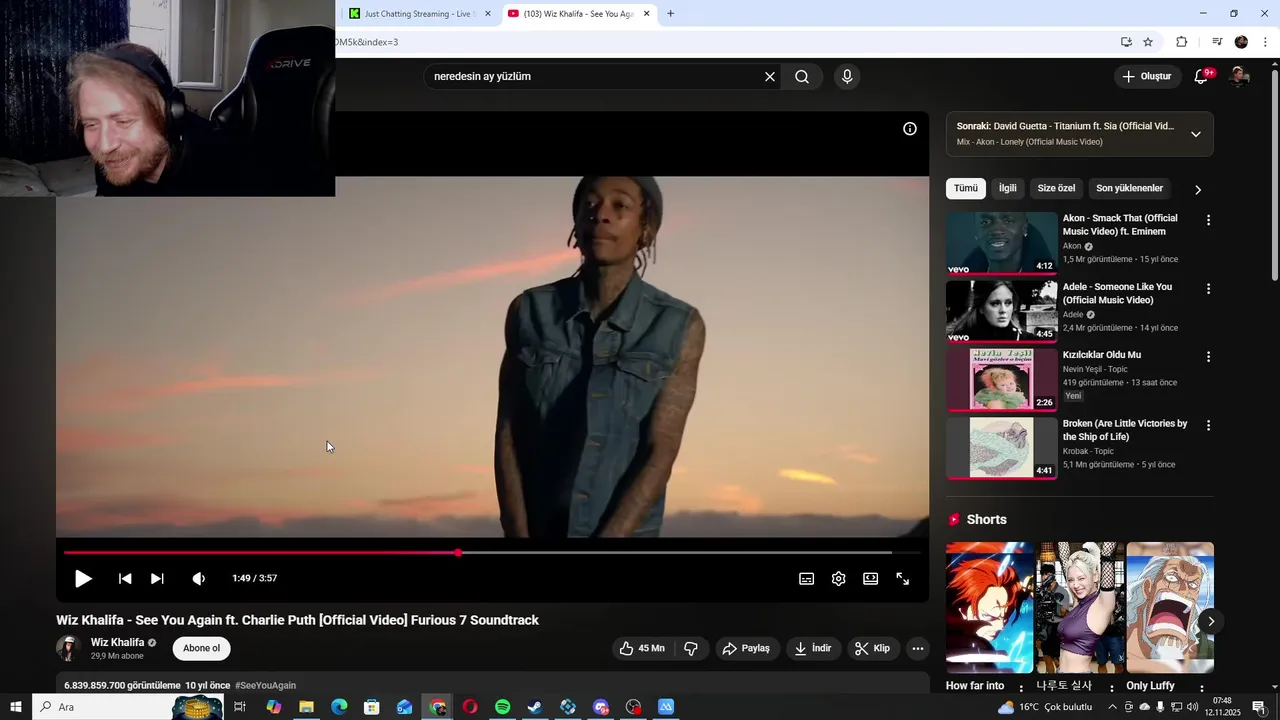Image resolution: width=1280 pixels, height=720 pixels.
Task: Open Kızılcıklar Oldu Mu video thumbnail
Action: tap(1001, 380)
